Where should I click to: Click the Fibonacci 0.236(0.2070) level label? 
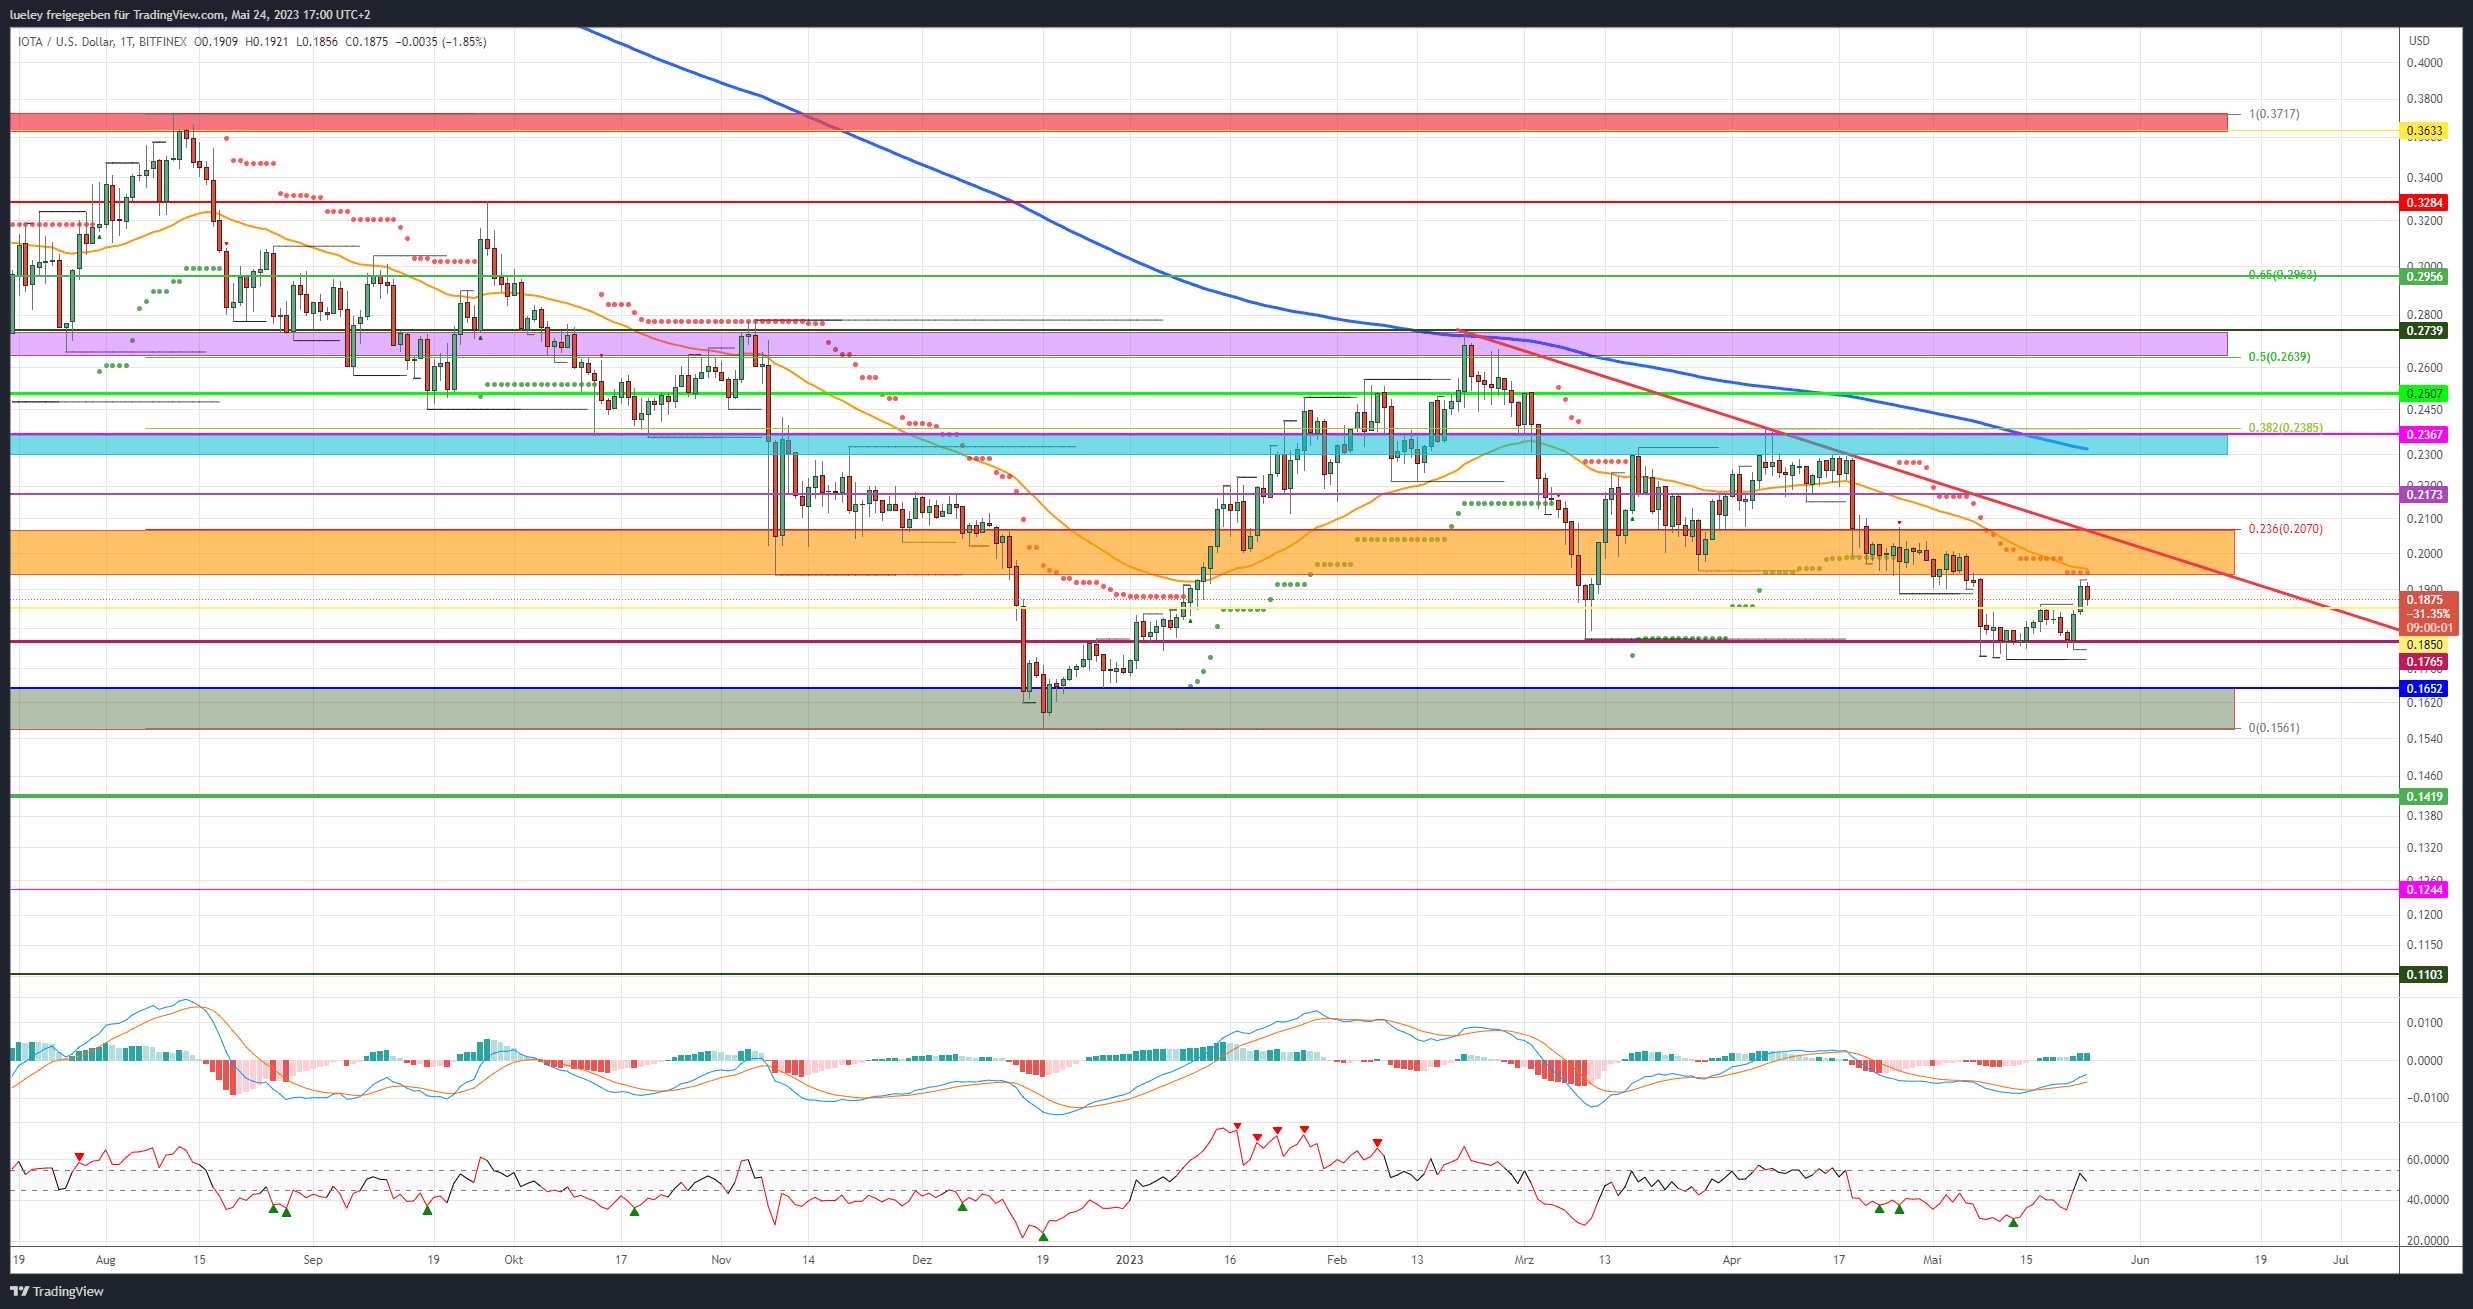[x=2285, y=529]
